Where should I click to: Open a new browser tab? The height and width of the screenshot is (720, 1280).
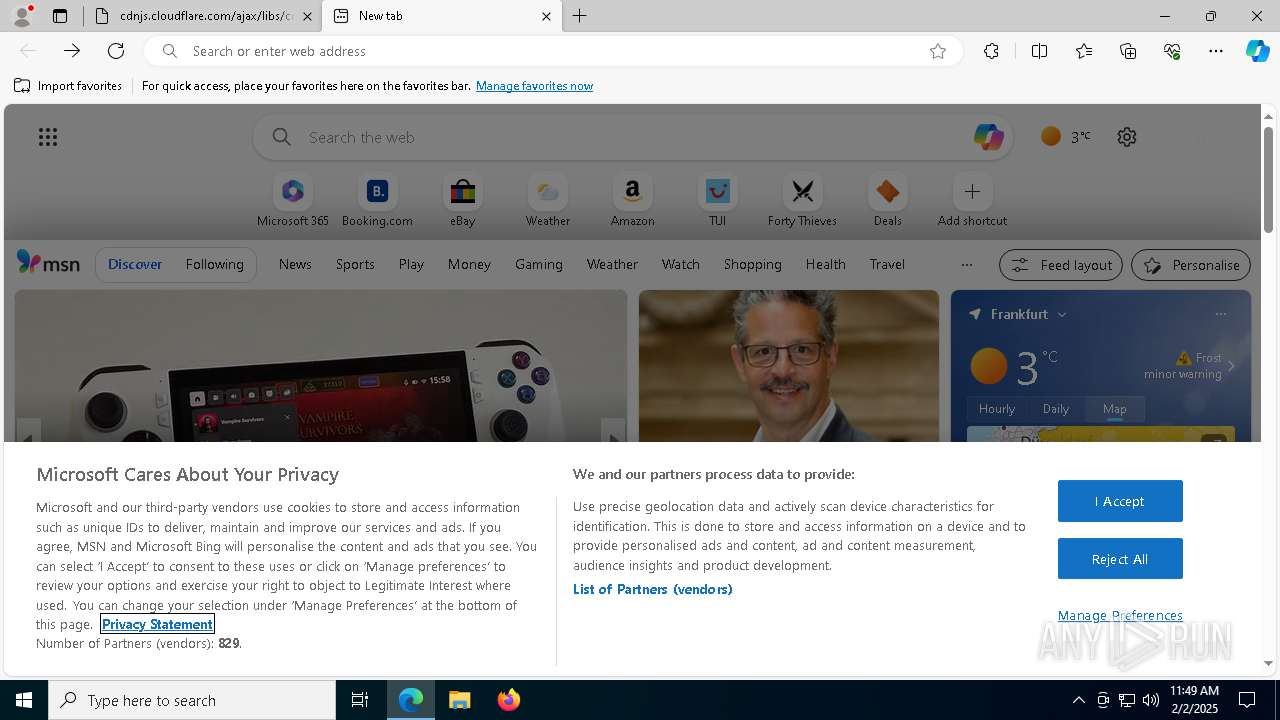coord(580,16)
